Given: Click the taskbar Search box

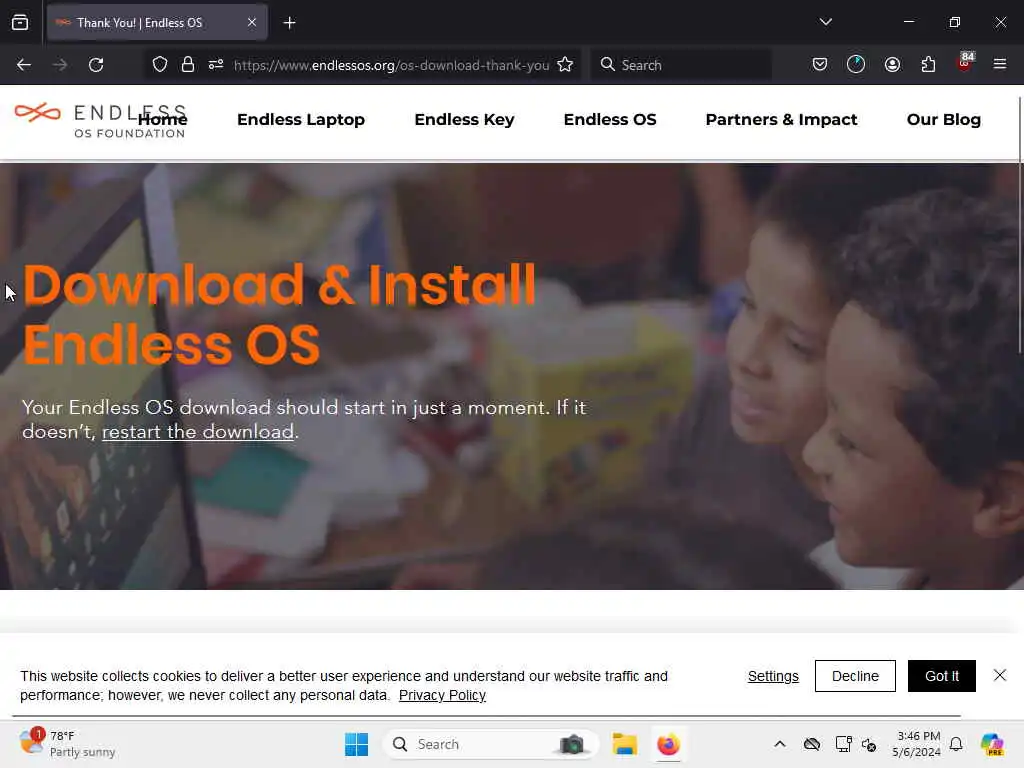Looking at the screenshot, I should (x=490, y=744).
